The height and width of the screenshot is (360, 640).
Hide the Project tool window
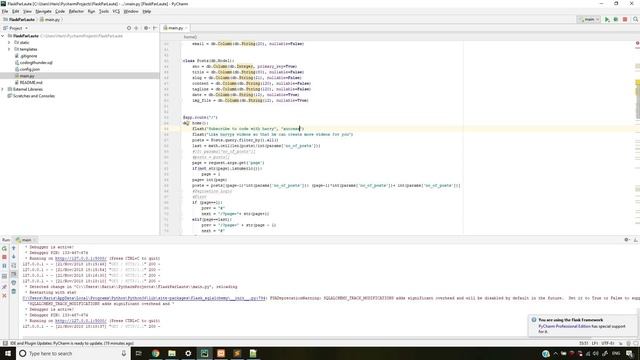[x=155, y=28]
